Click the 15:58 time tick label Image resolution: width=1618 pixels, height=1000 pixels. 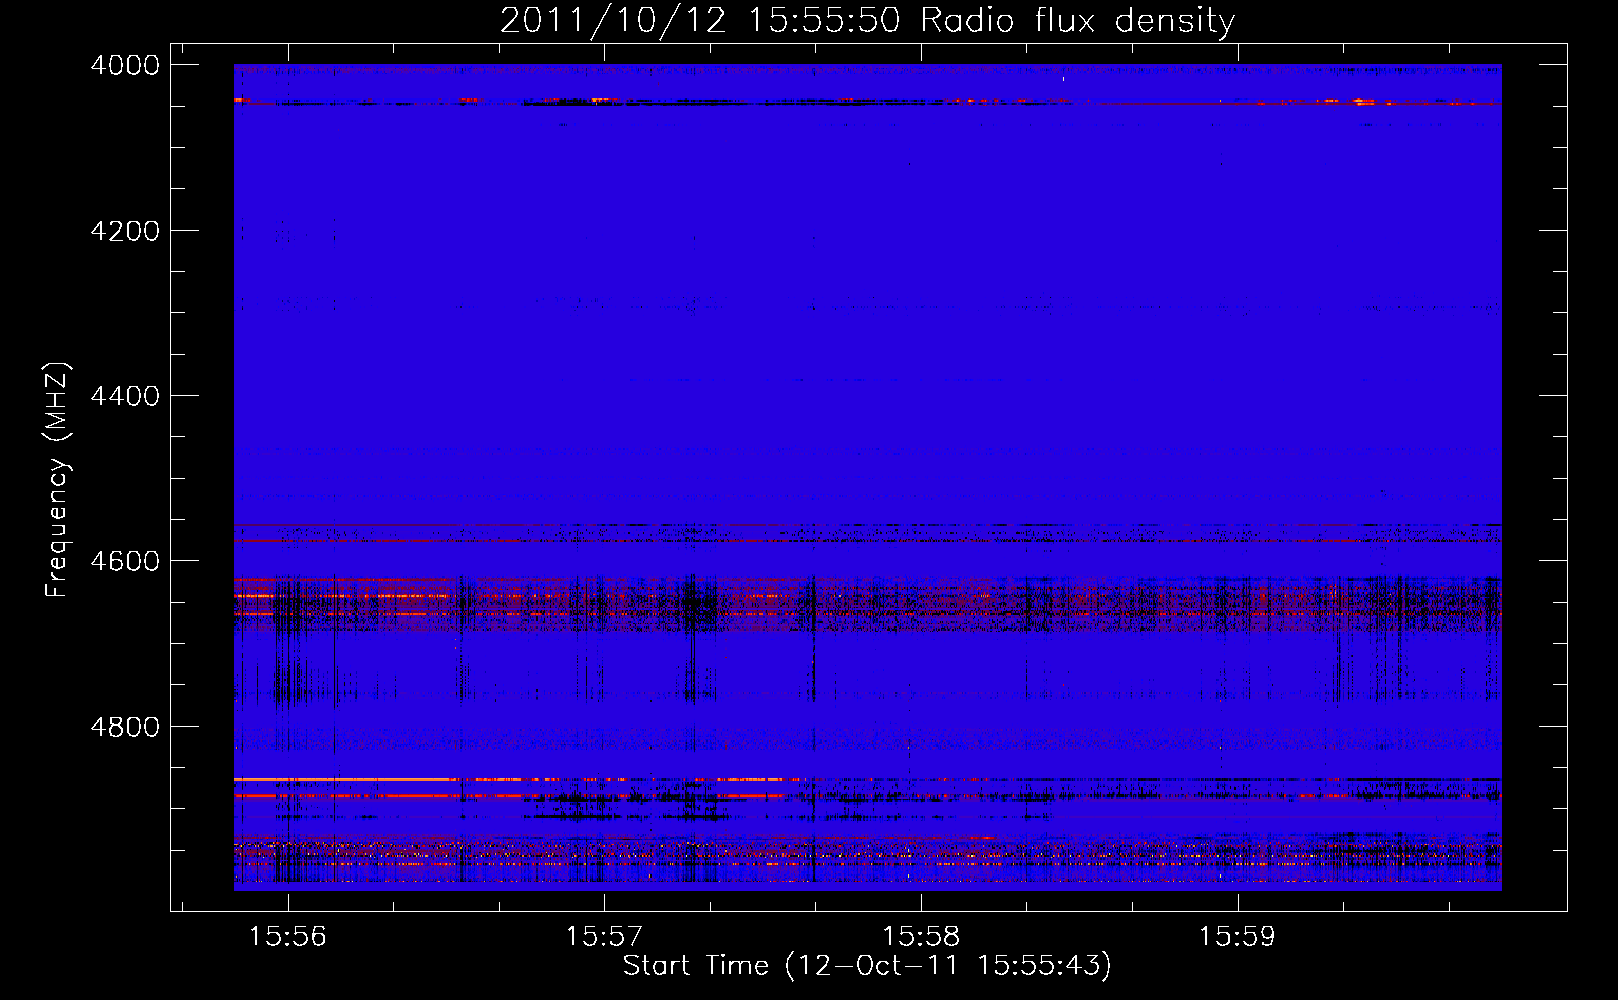click(x=921, y=937)
